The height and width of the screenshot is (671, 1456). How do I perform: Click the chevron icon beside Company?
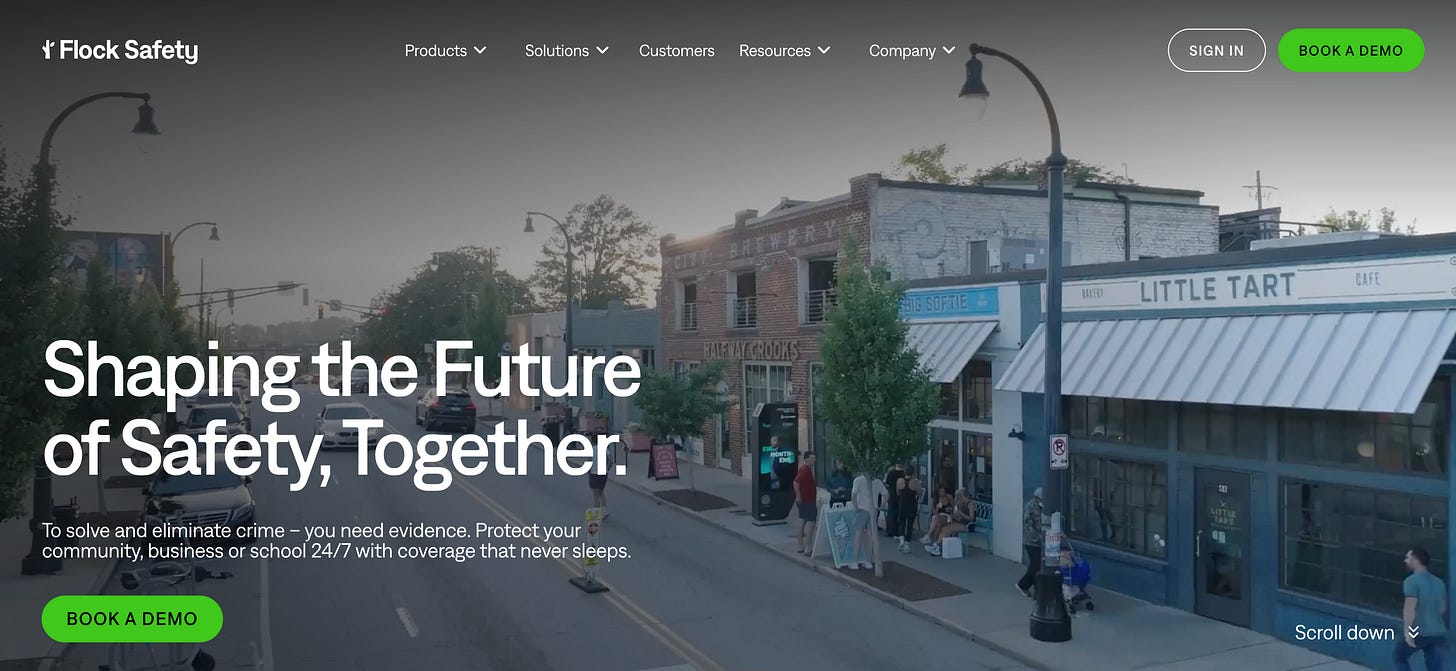click(949, 50)
